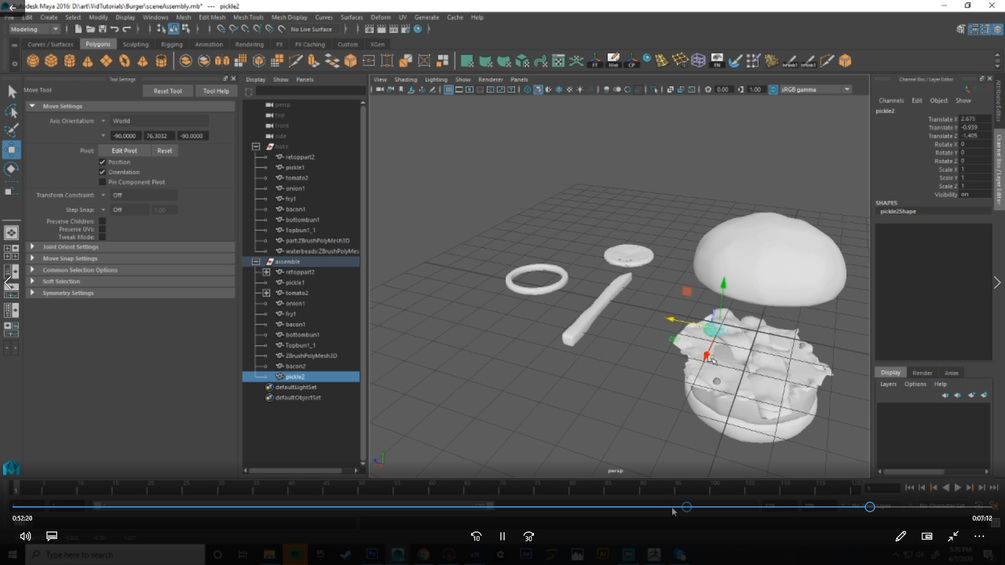The image size is (1005, 565).
Task: Click the Polygon Cube shelf icon
Action: tap(51, 61)
